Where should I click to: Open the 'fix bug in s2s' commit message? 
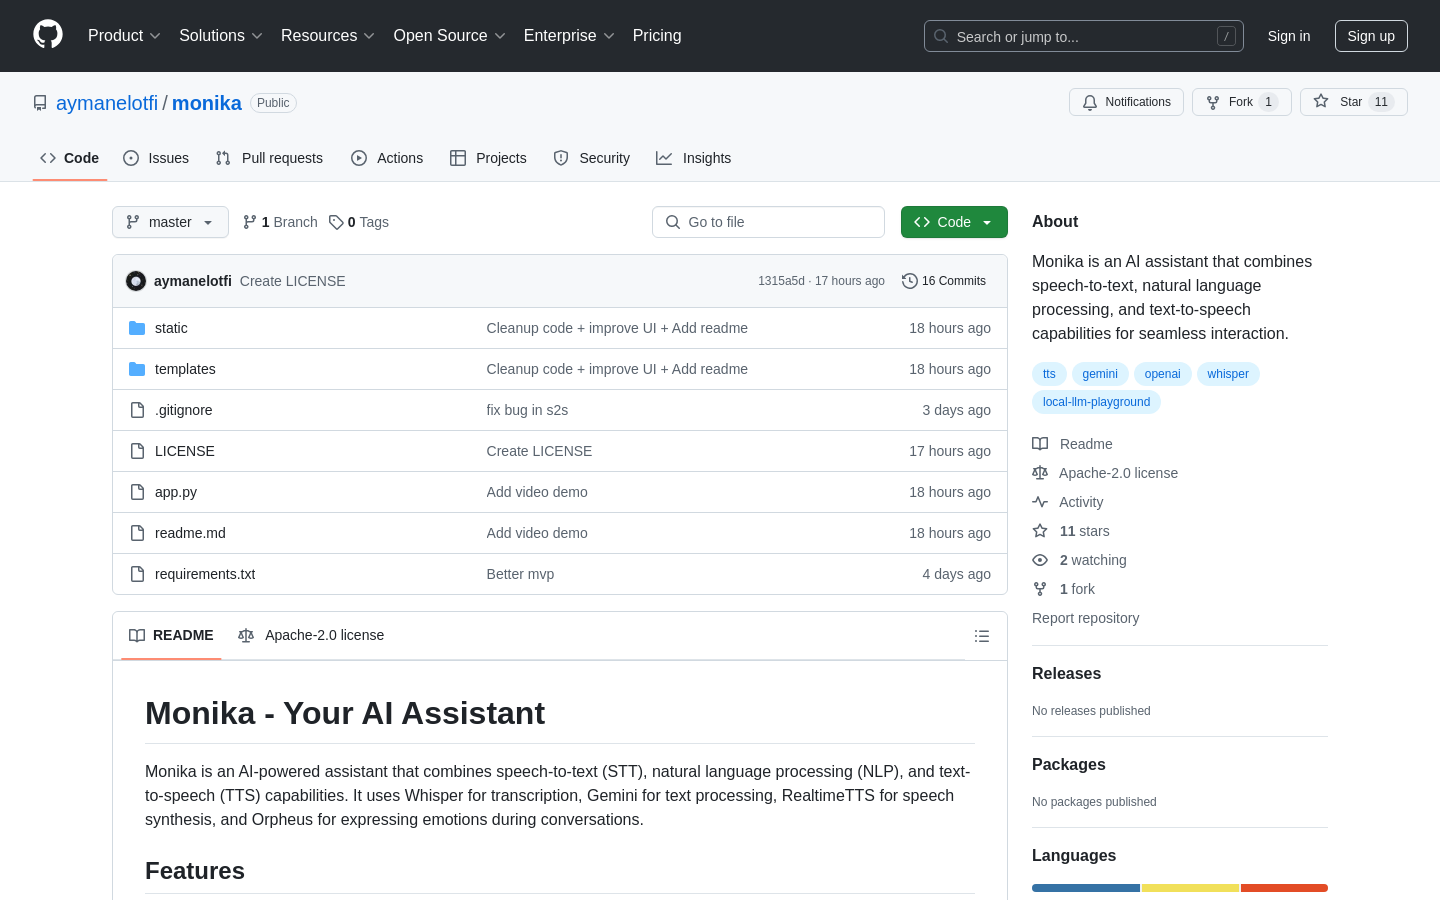click(x=527, y=410)
